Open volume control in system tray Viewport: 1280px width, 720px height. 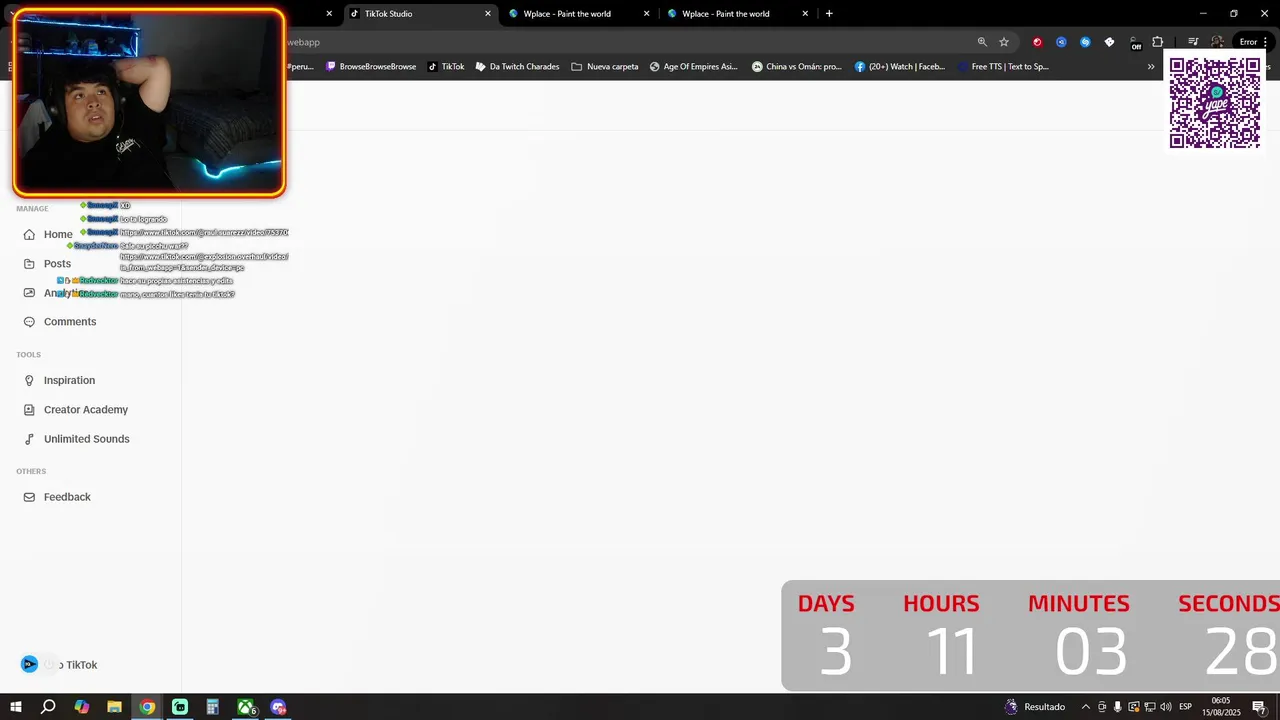(1166, 707)
